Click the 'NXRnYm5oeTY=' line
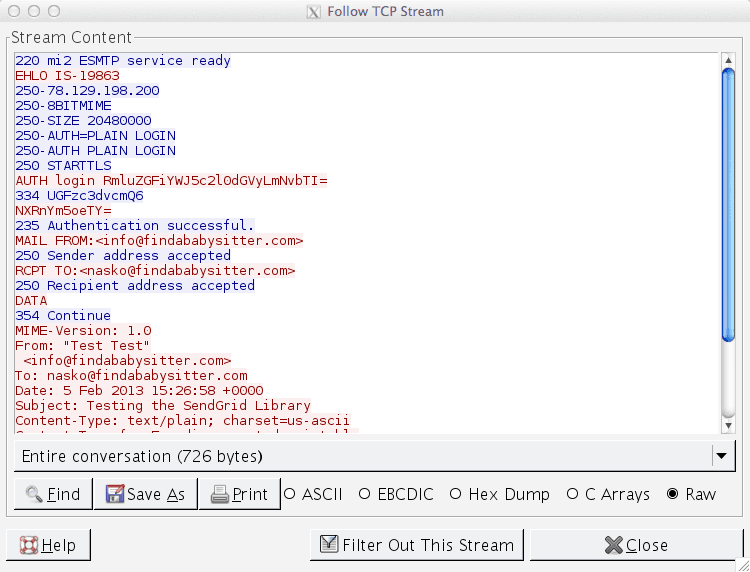This screenshot has width=750, height=572. pos(63,210)
